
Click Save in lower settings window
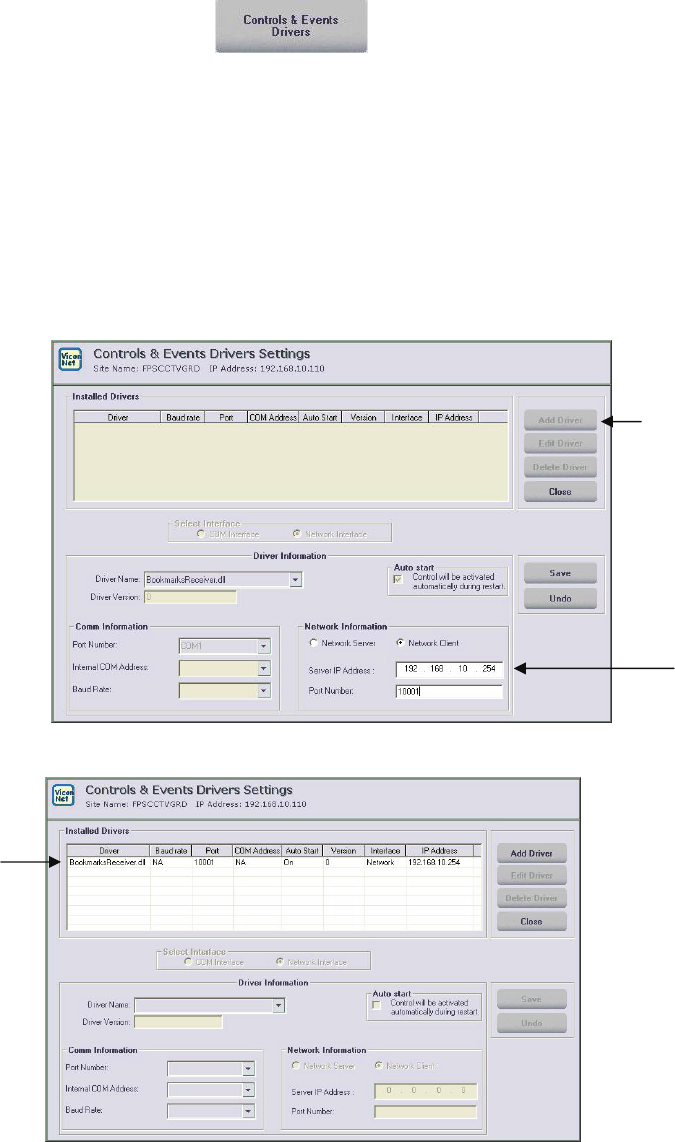point(532,1000)
